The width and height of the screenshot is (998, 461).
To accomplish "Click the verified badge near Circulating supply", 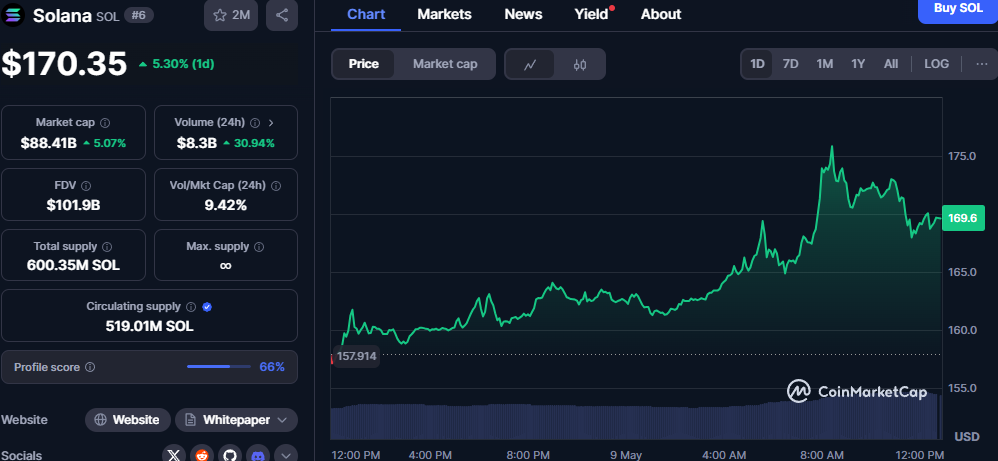I will click(x=207, y=307).
